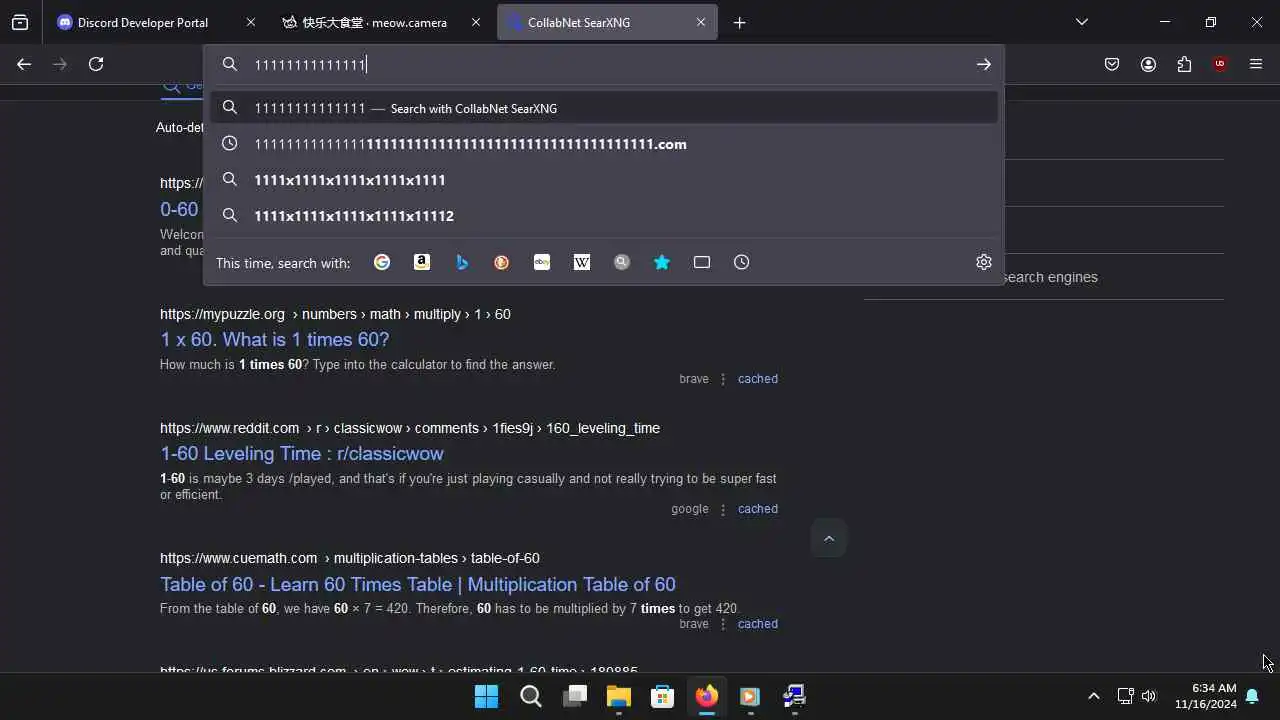Screen dimensions: 1280x720
Task: Open cached copy of the mypuzzle.org result
Action: coord(758,379)
